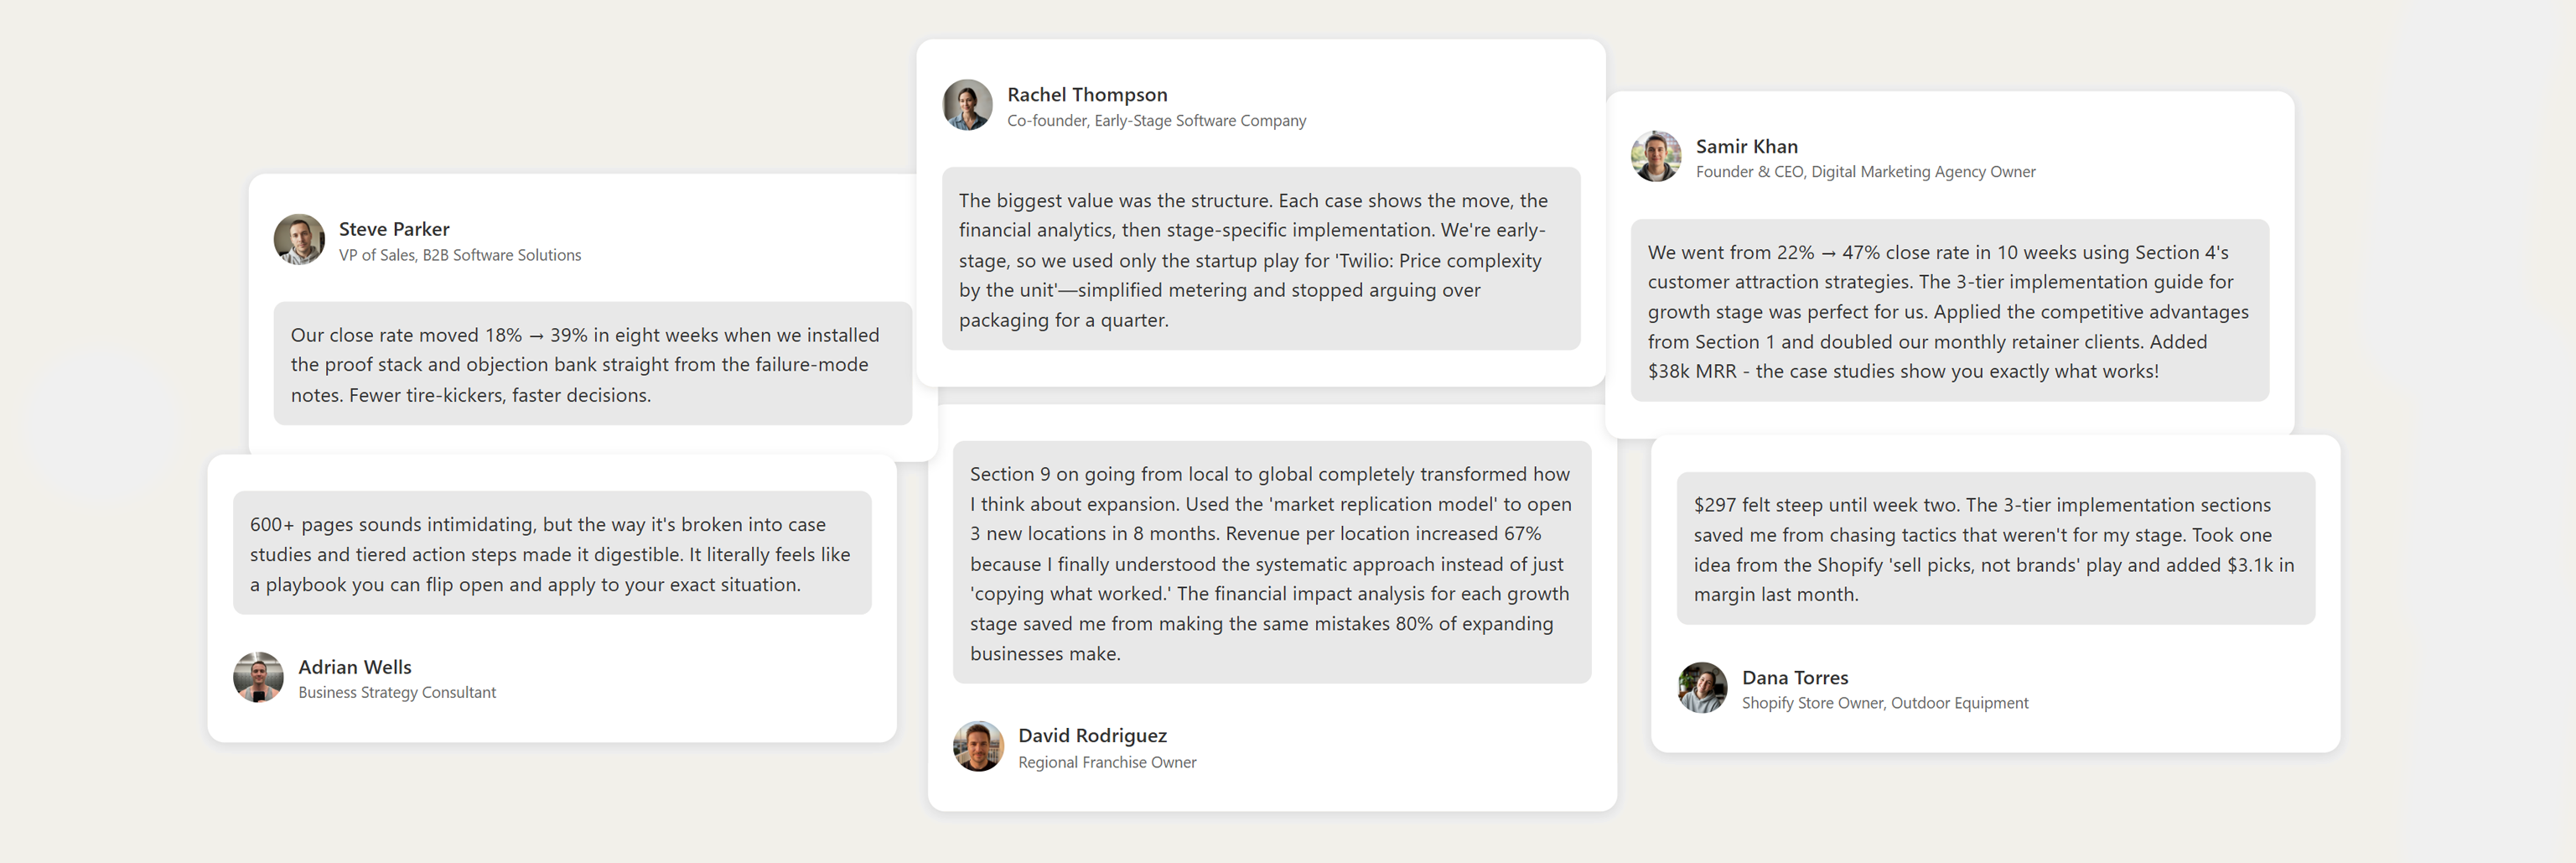Select the Rachel Thompson name heading
The height and width of the screenshot is (863, 2576).
pyautogui.click(x=1087, y=94)
